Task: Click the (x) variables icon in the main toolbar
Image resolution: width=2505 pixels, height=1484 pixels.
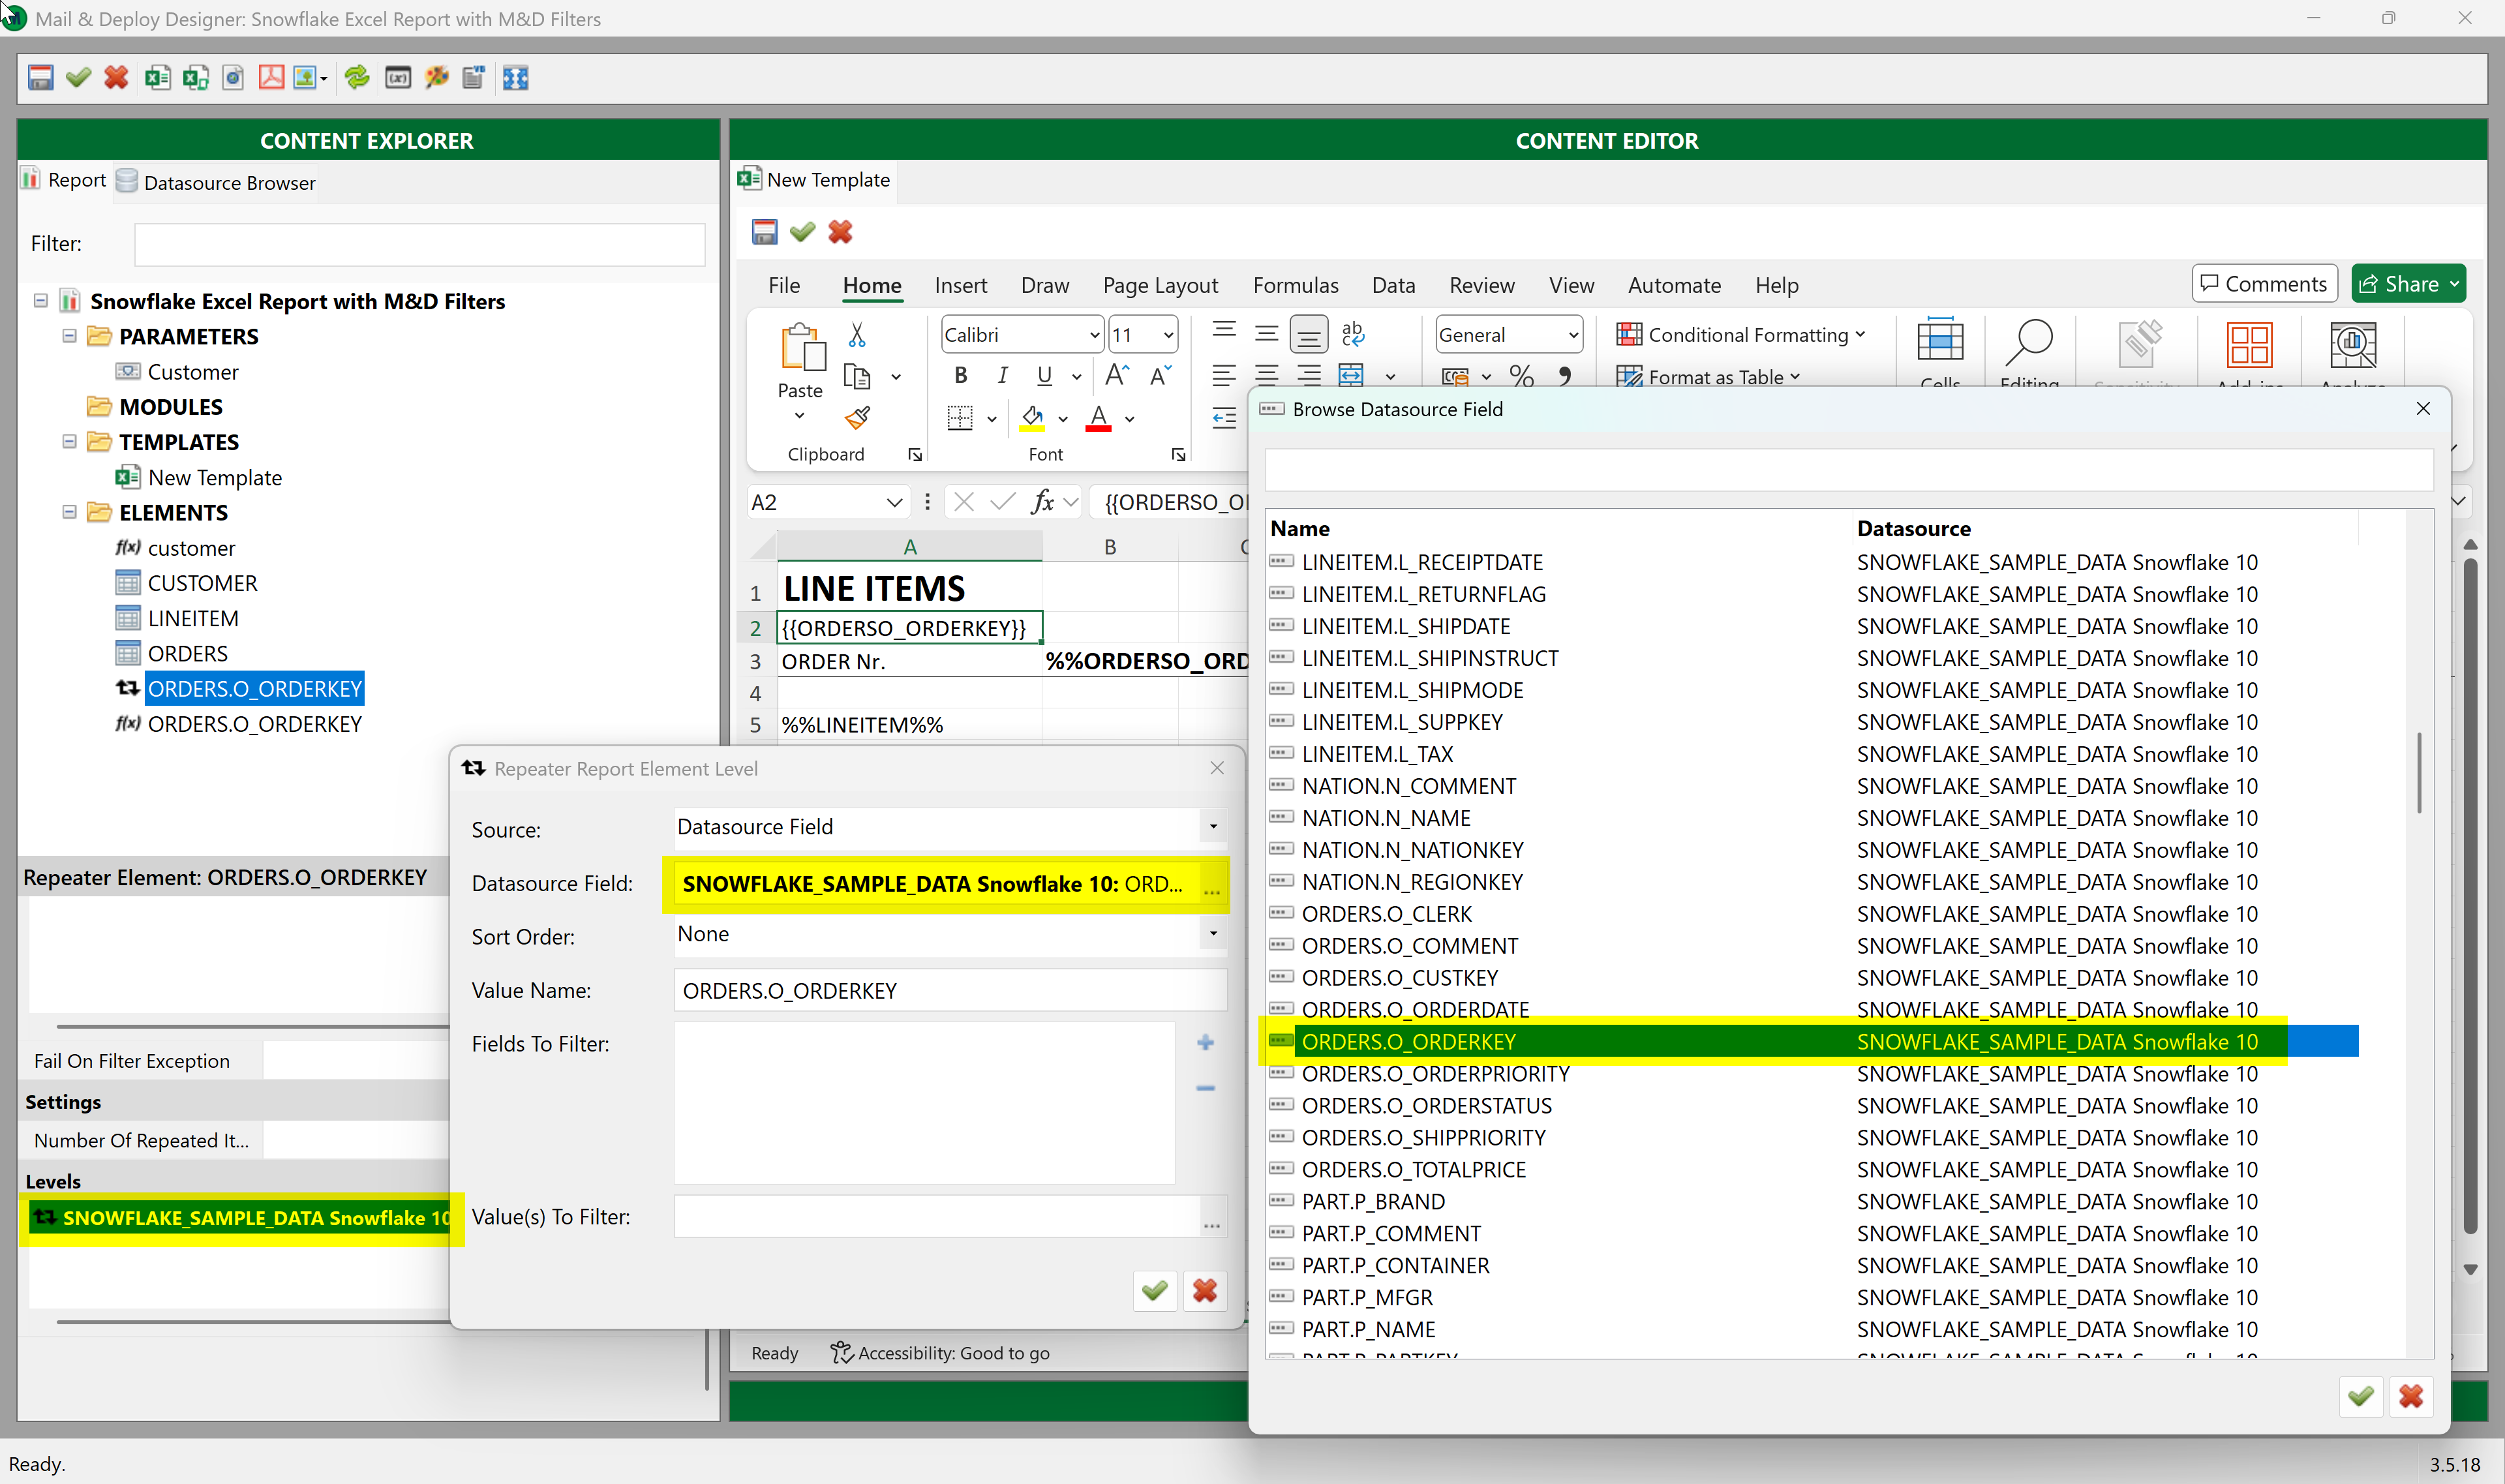Action: pos(398,78)
